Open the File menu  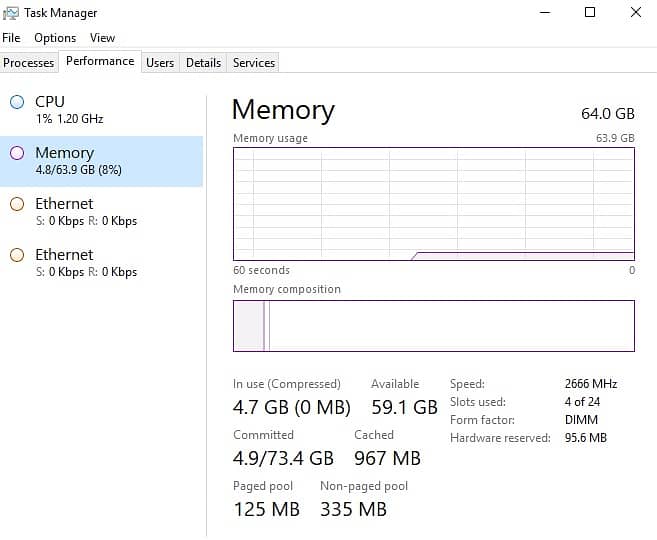pyautogui.click(x=11, y=38)
